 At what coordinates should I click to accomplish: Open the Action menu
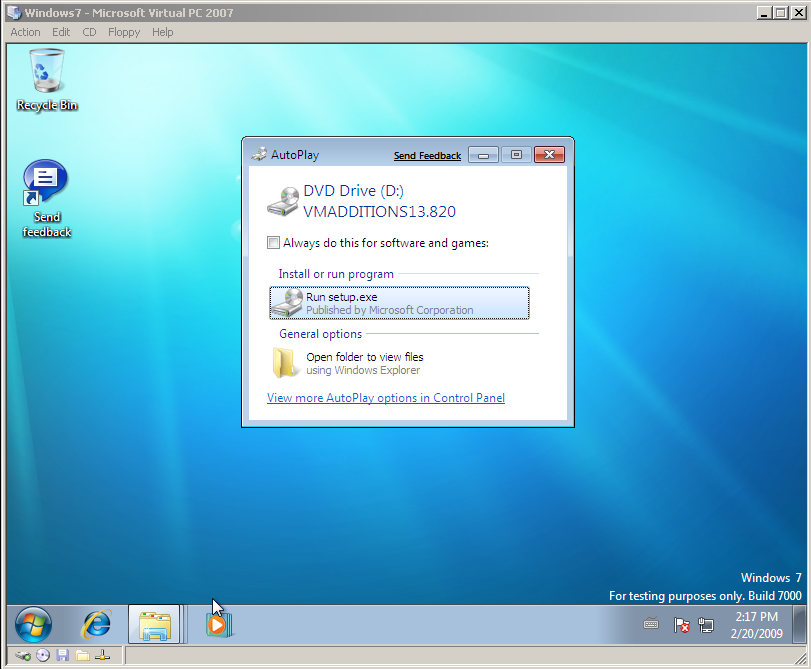(25, 32)
